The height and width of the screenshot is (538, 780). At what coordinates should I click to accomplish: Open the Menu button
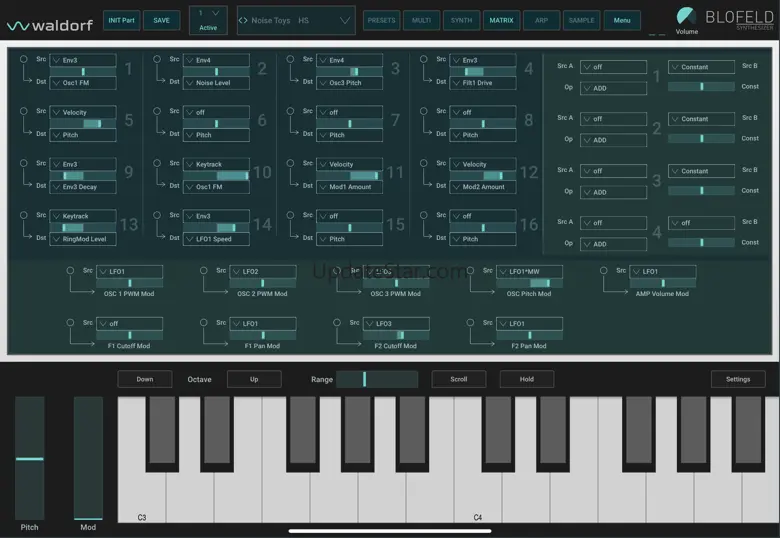[622, 20]
